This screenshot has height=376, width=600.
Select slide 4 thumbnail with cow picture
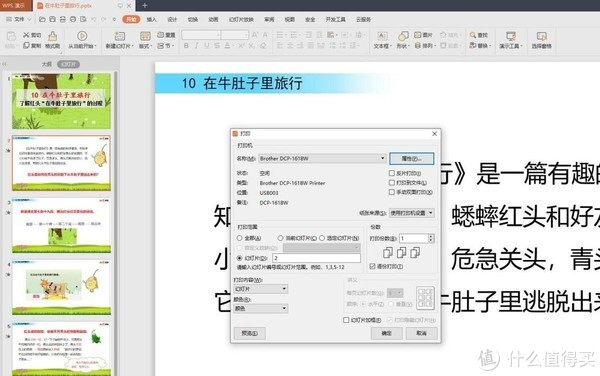[61, 288]
